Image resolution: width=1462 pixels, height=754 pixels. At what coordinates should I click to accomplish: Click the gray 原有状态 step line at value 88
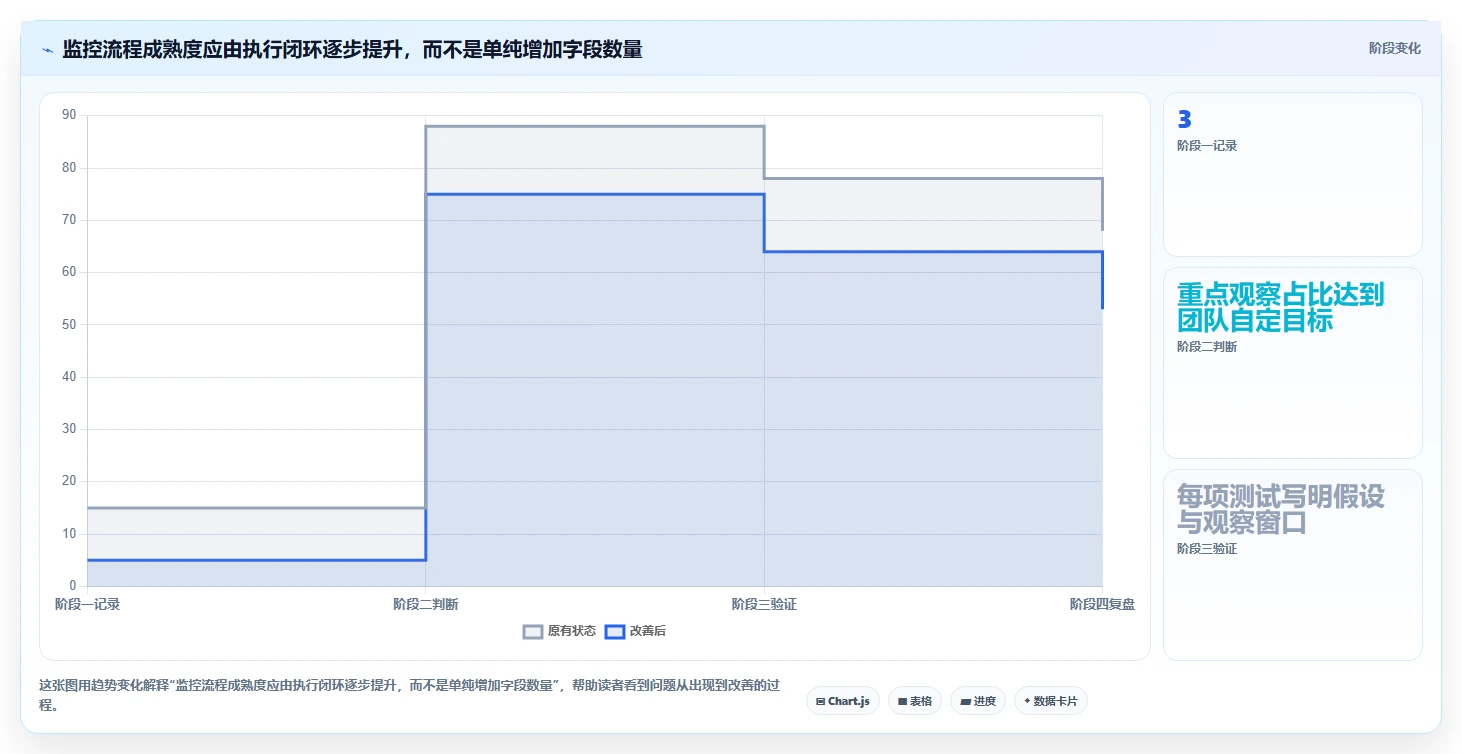[x=595, y=126]
